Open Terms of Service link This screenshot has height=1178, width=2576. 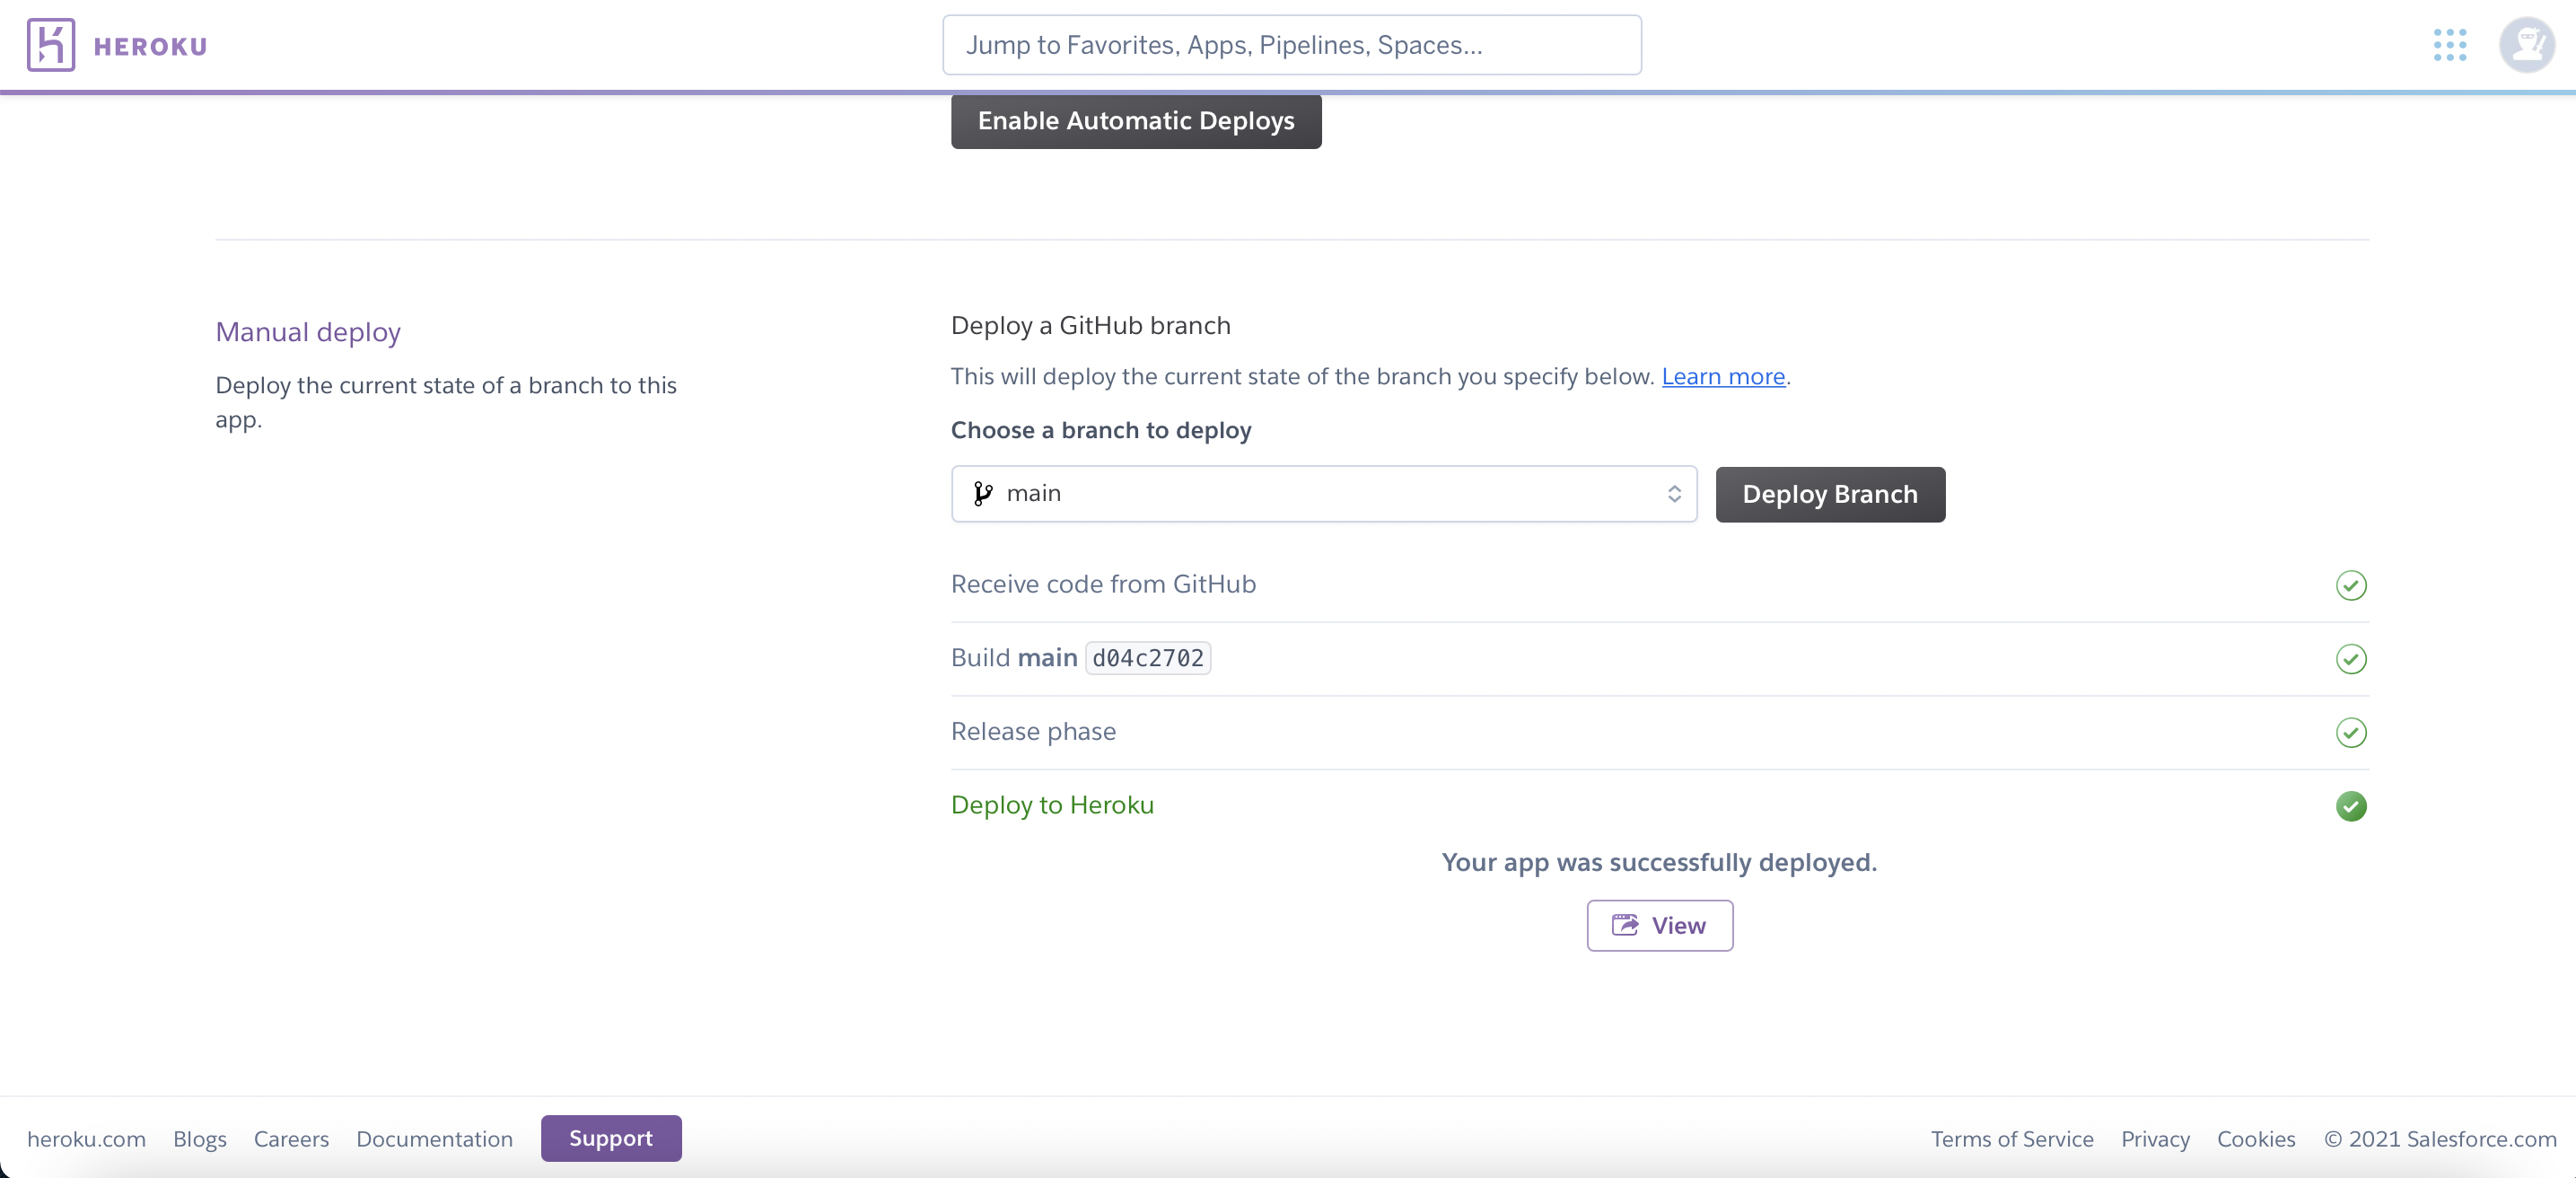[2011, 1139]
